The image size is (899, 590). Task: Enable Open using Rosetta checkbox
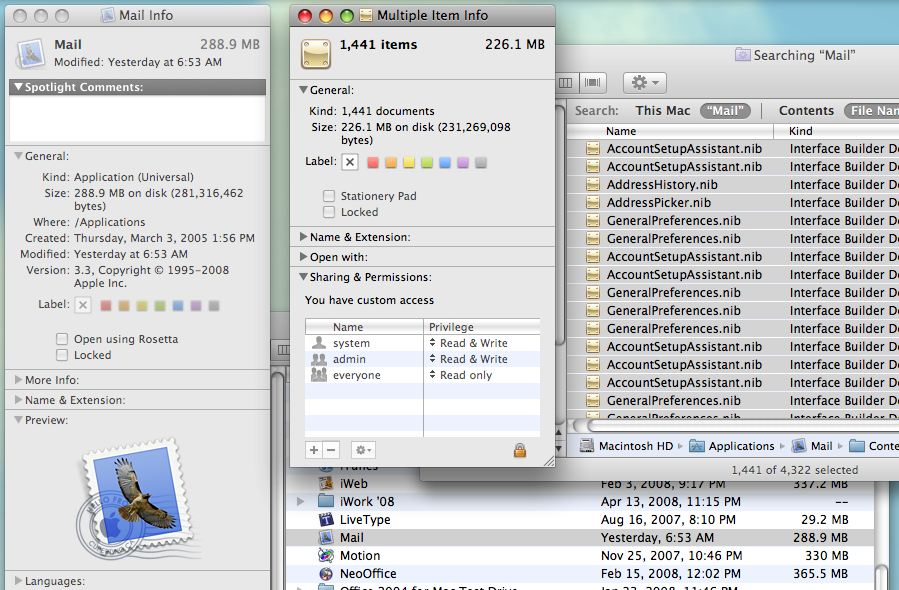coord(62,339)
